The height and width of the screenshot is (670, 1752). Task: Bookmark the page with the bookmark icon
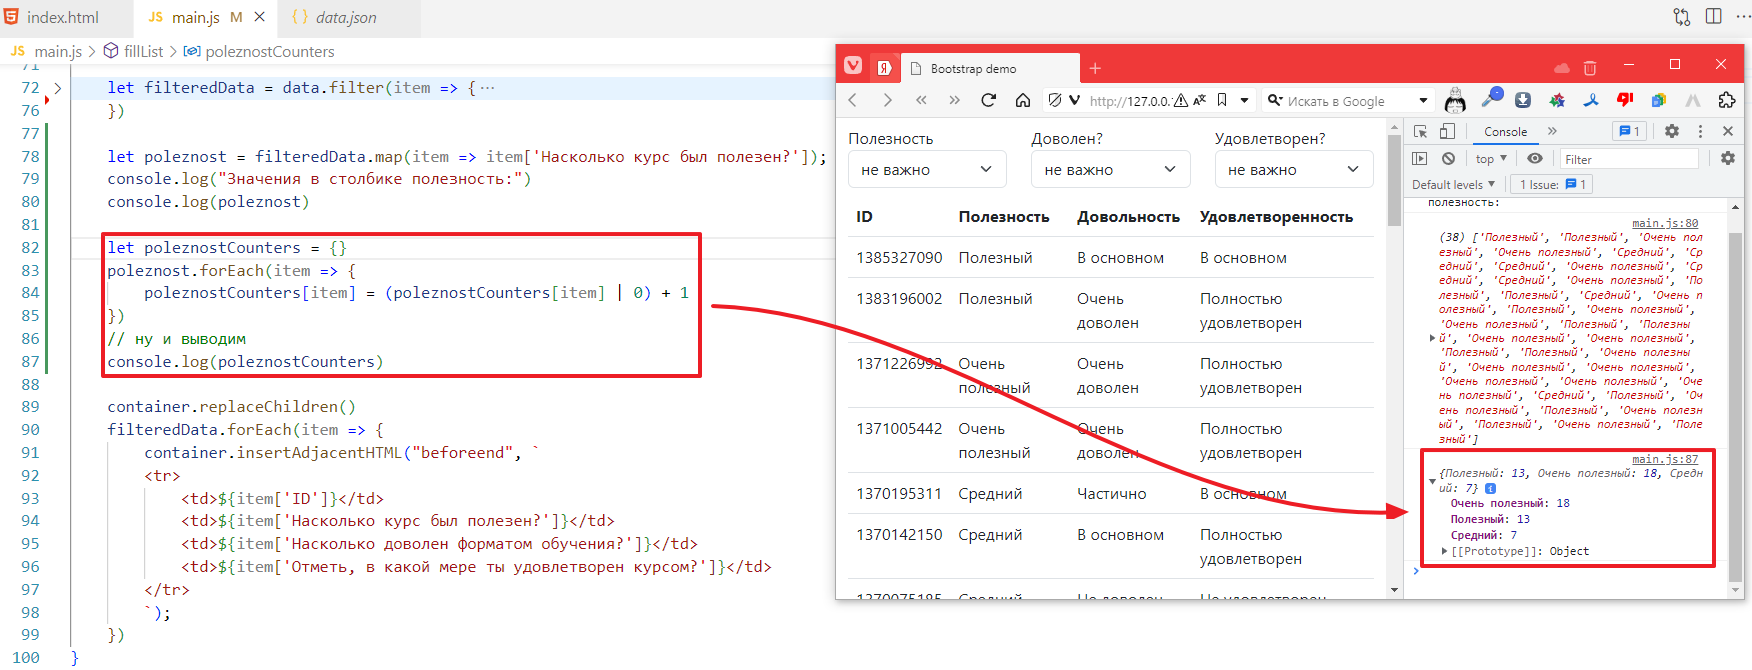tap(1222, 100)
